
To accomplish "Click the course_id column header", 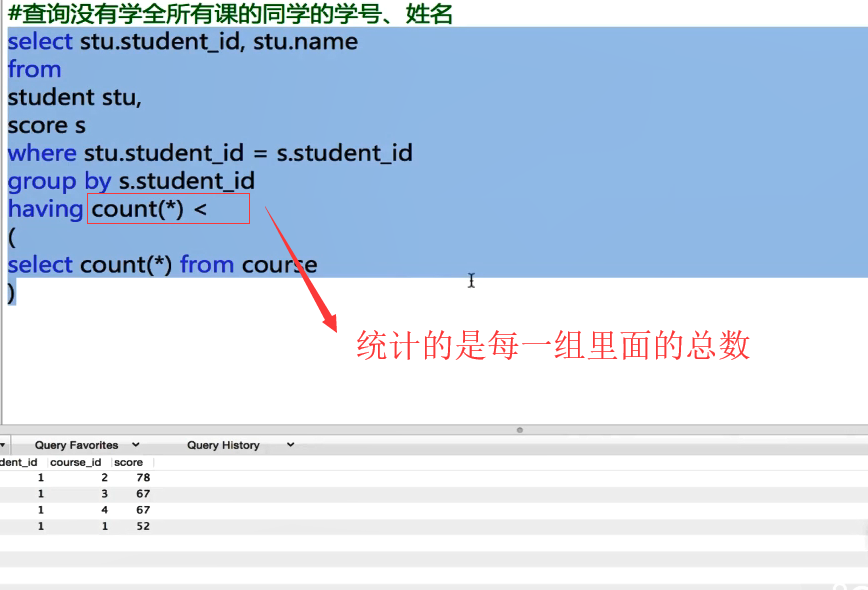I will point(76,462).
